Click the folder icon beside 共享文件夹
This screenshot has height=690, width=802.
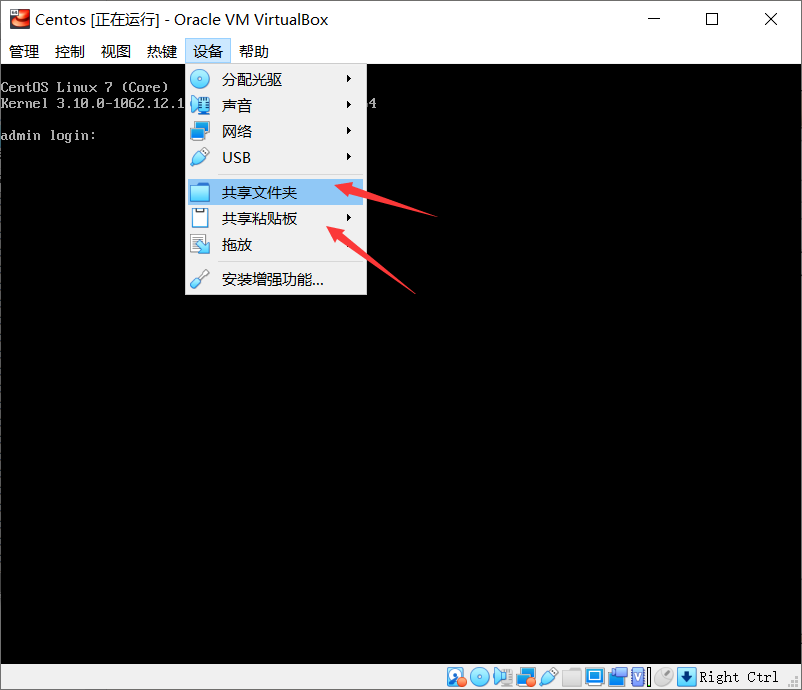(200, 192)
